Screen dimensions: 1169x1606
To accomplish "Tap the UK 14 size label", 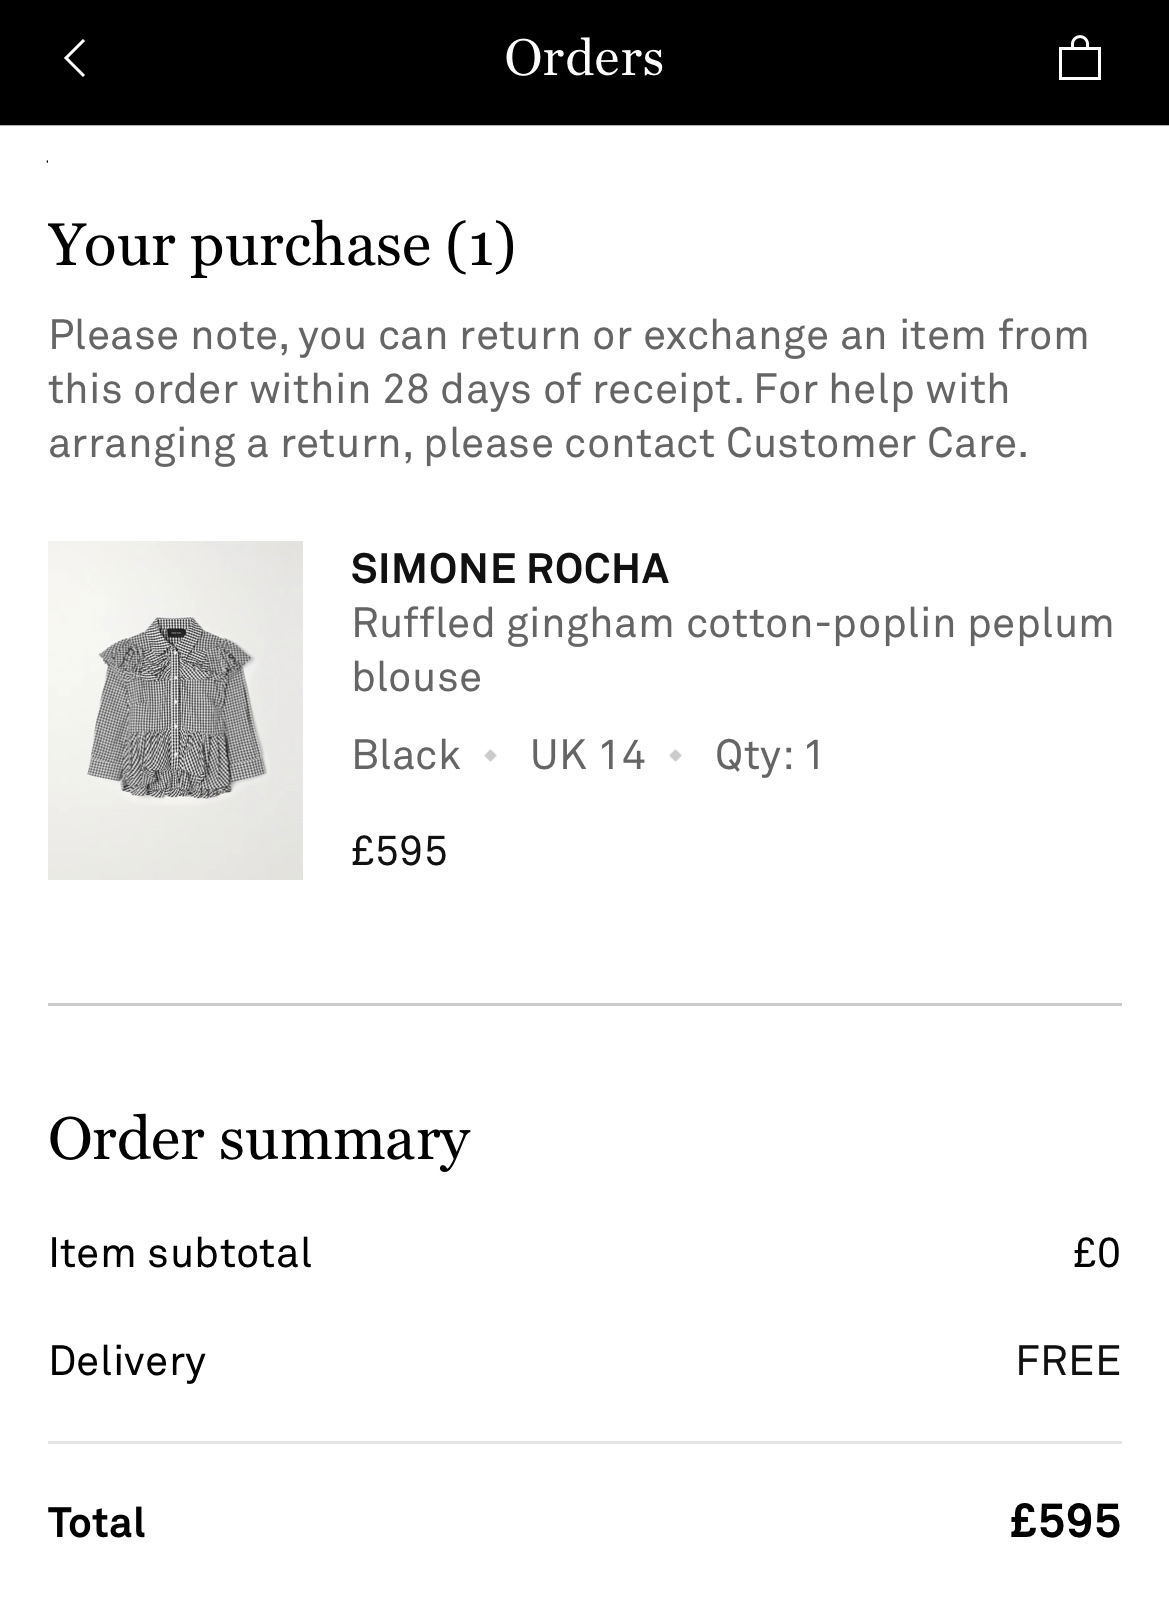I will click(588, 755).
